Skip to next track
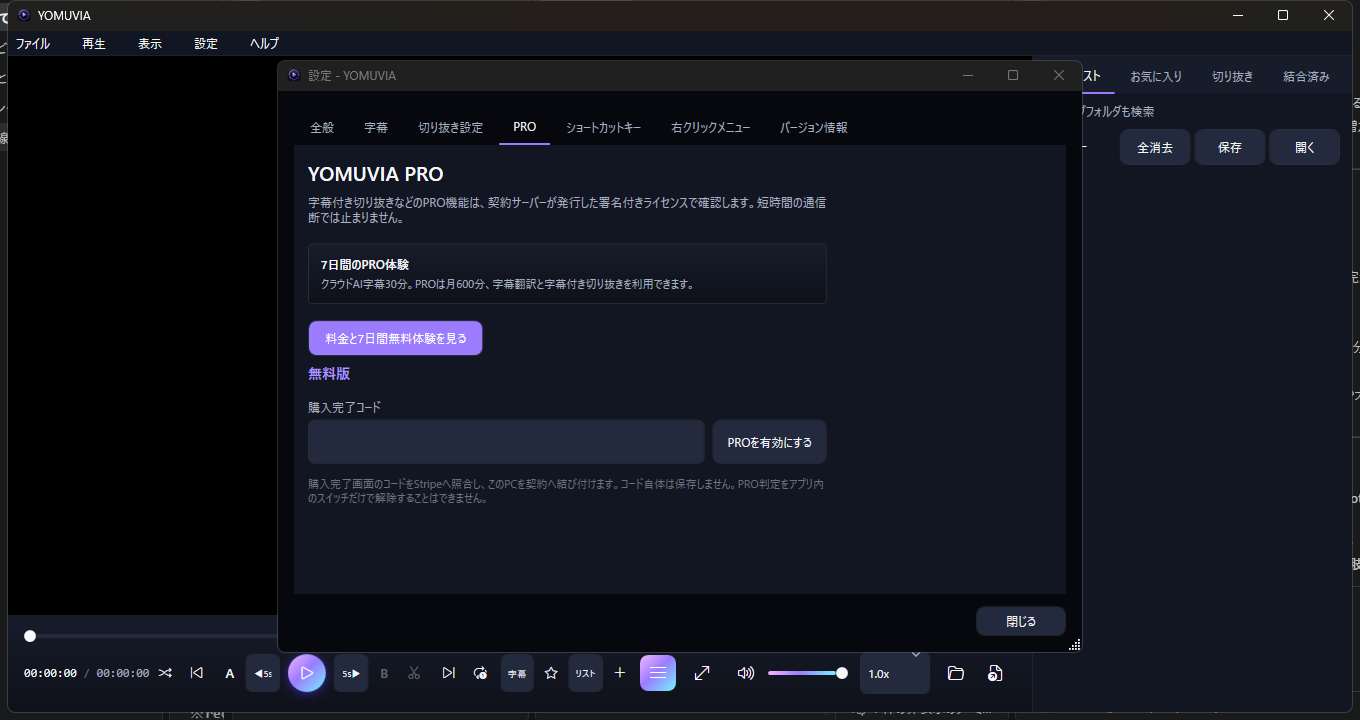The width and height of the screenshot is (1360, 720). (448, 673)
